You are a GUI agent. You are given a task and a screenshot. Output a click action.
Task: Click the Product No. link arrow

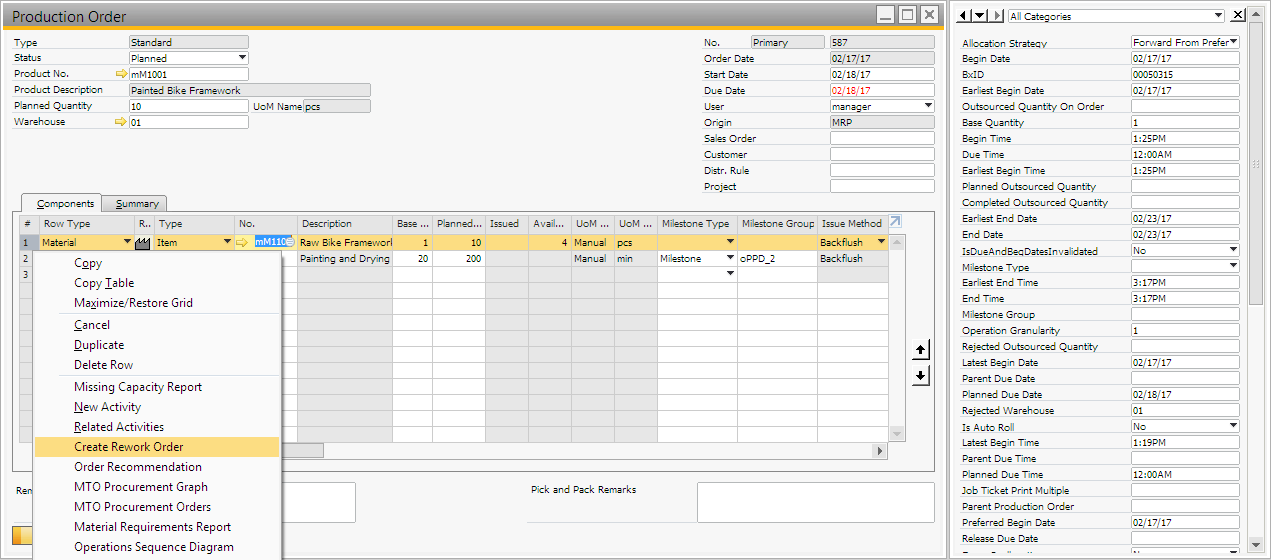click(x=122, y=74)
